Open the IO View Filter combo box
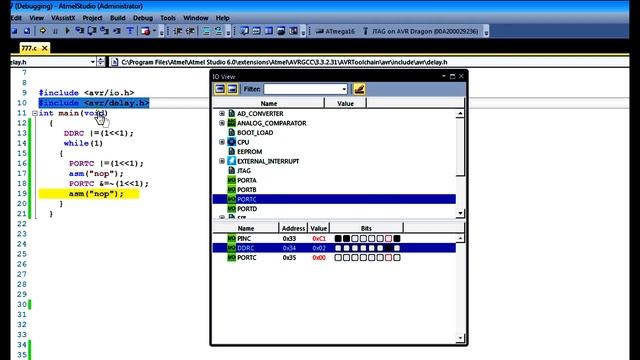Screen dimensions: 640x360 tap(305, 89)
